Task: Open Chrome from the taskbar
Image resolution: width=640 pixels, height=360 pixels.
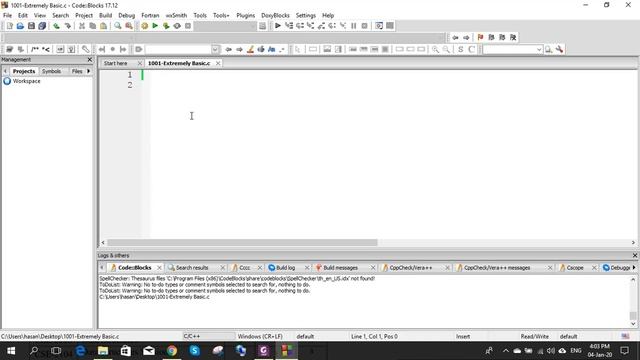Action: (172, 351)
